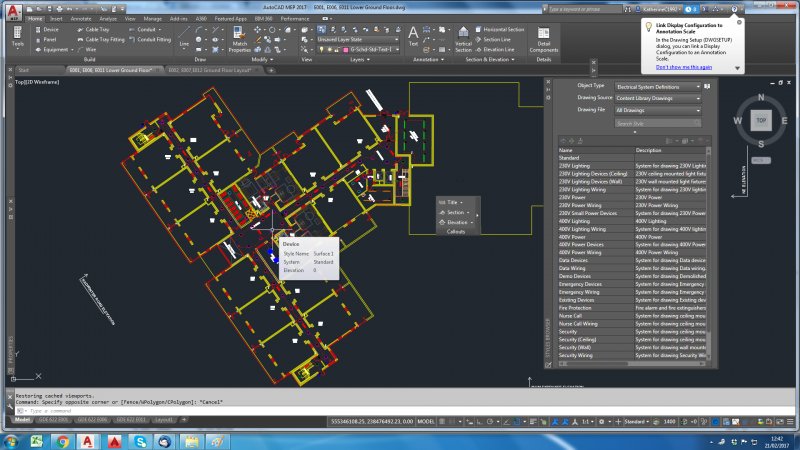Click the TOP face of ViewCube

point(760,120)
